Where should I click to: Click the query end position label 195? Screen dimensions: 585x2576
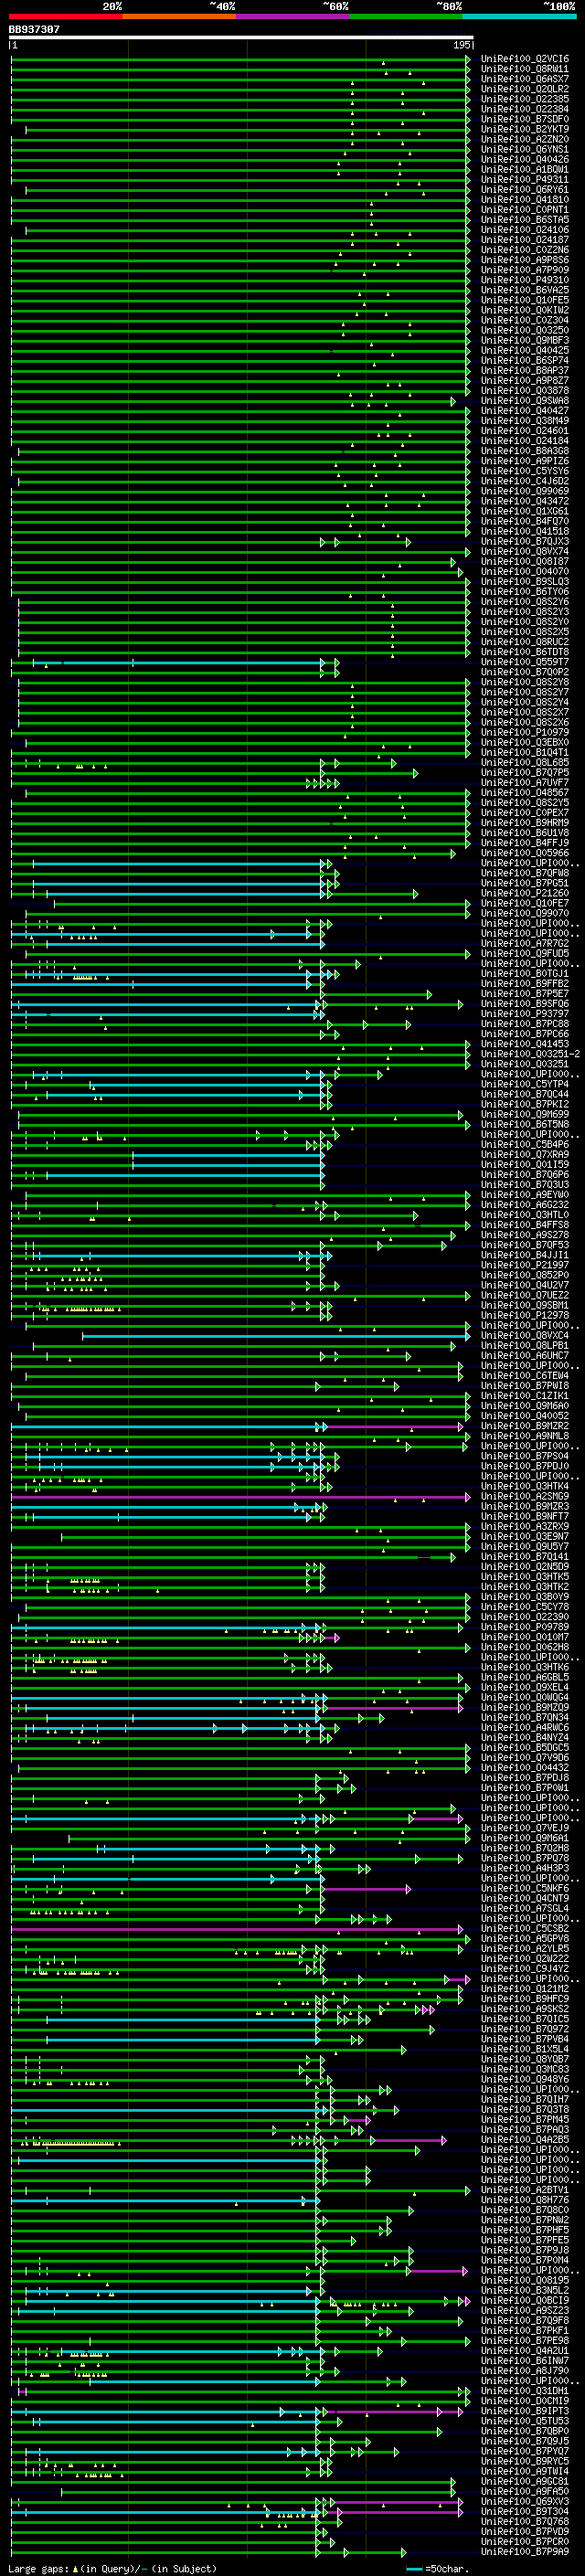[x=462, y=46]
